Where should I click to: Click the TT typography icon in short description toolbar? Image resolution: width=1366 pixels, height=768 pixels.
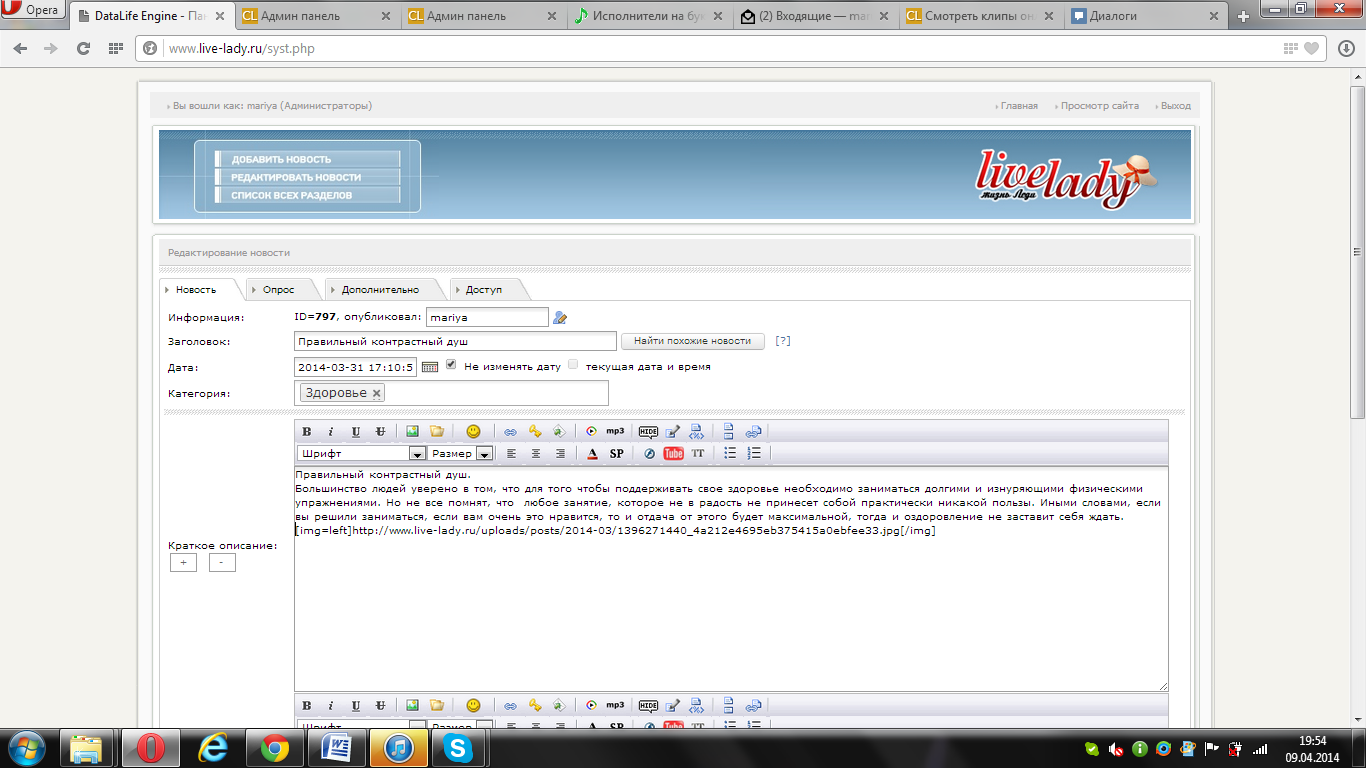point(698,453)
